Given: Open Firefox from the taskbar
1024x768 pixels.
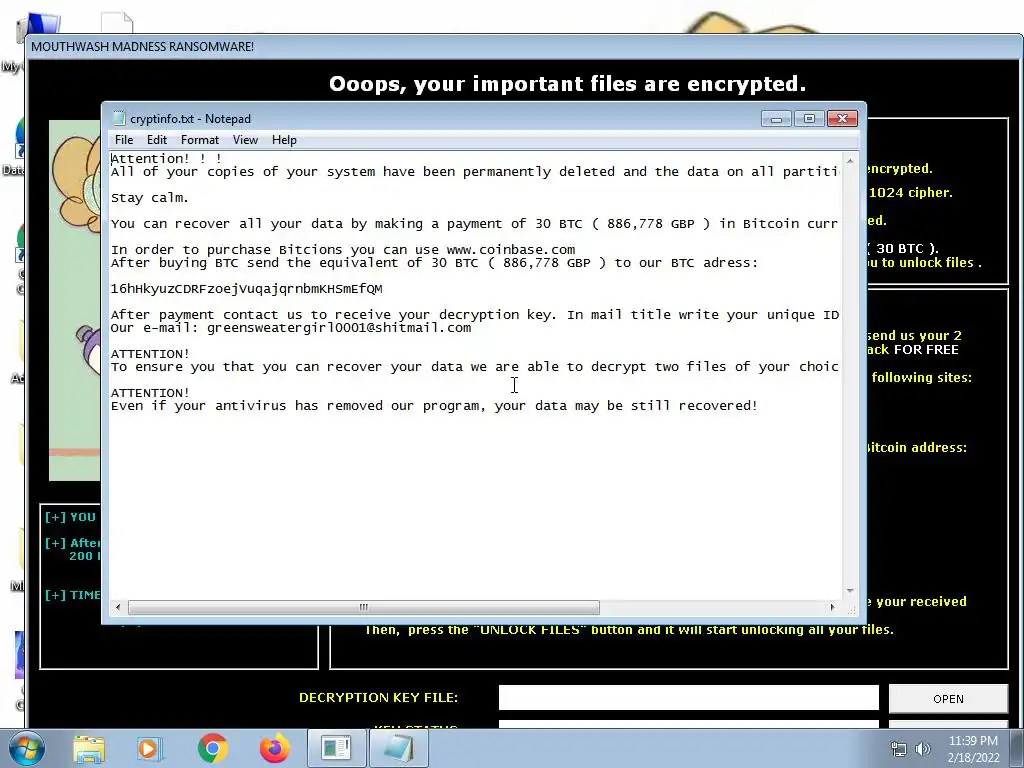Looking at the screenshot, I should [x=274, y=748].
